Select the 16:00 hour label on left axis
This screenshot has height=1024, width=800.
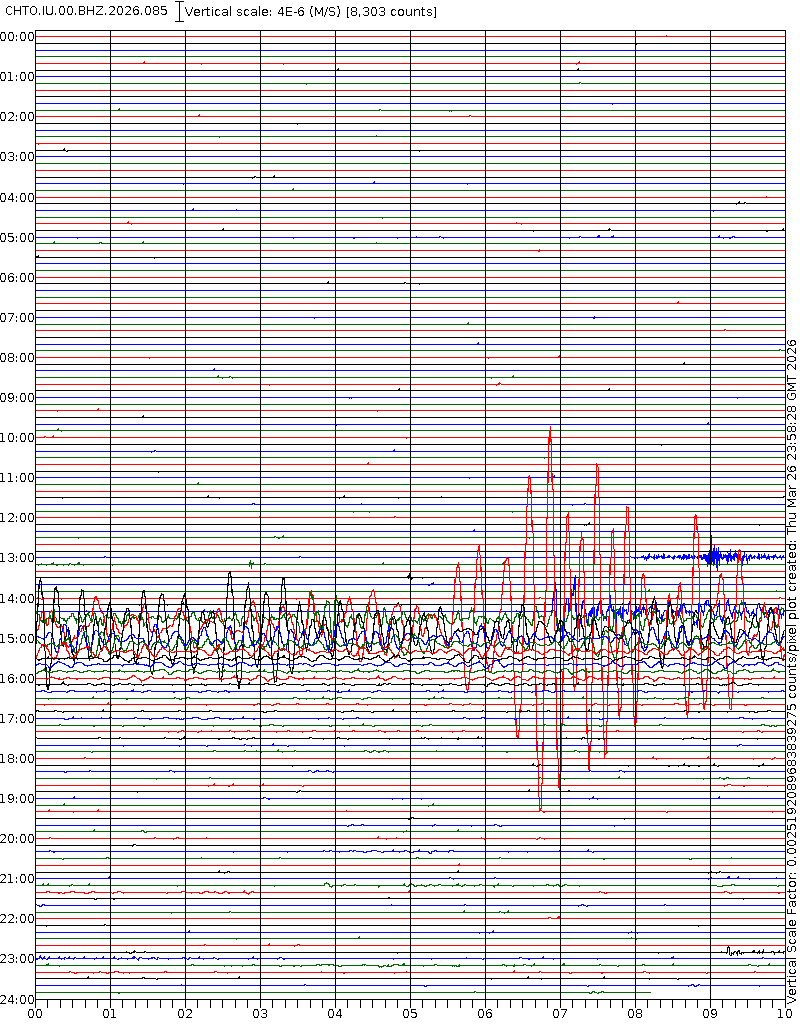[x=17, y=679]
